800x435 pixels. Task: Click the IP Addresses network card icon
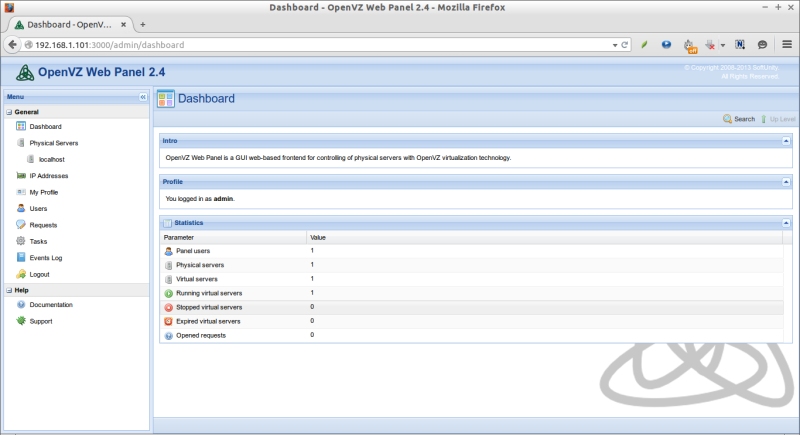click(21, 175)
